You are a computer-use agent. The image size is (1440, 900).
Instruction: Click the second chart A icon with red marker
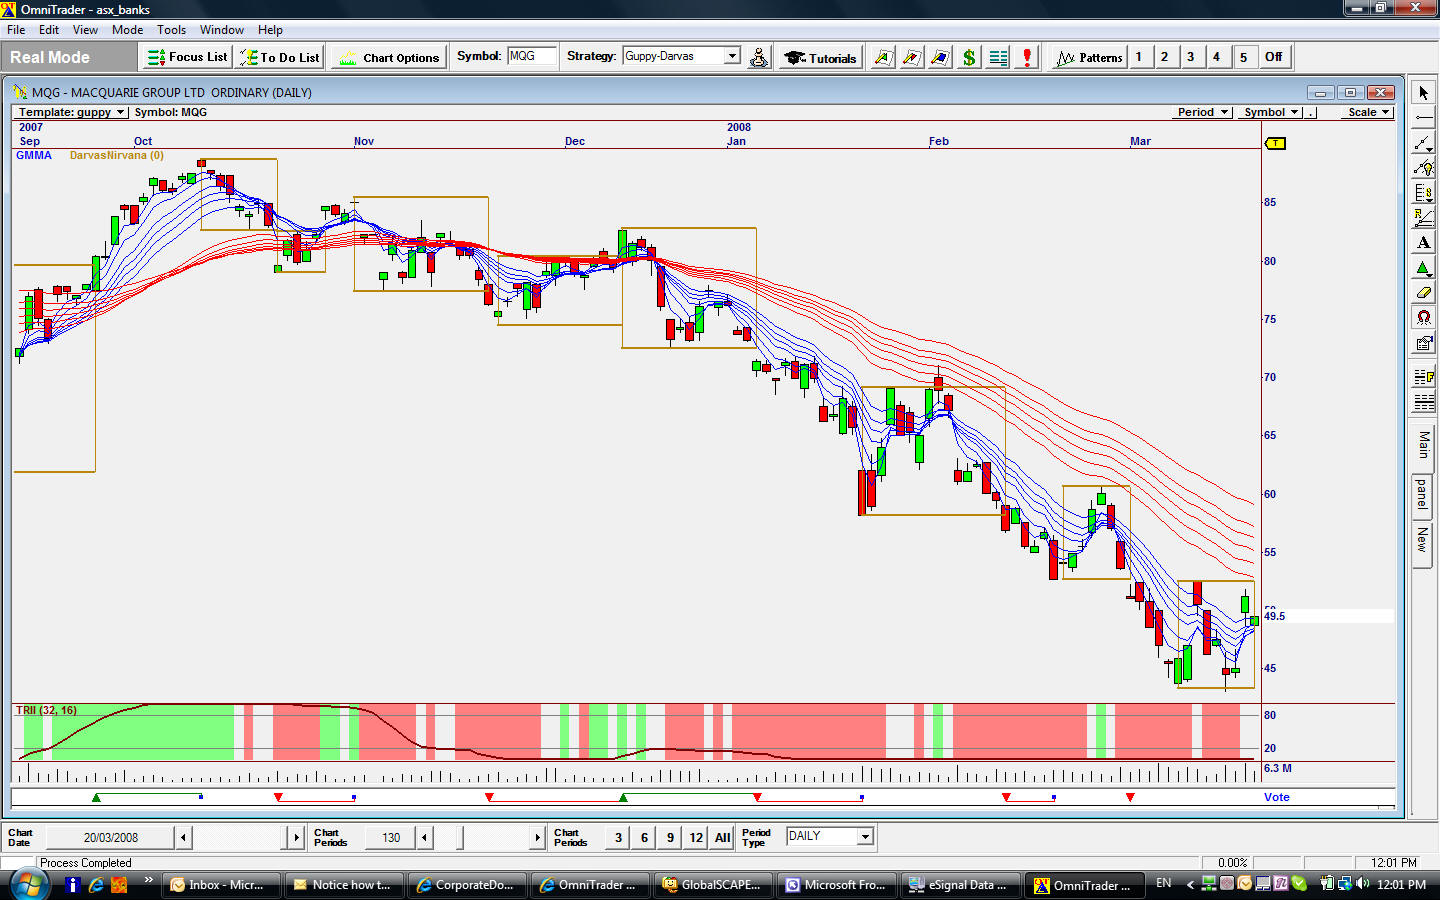[x=911, y=57]
